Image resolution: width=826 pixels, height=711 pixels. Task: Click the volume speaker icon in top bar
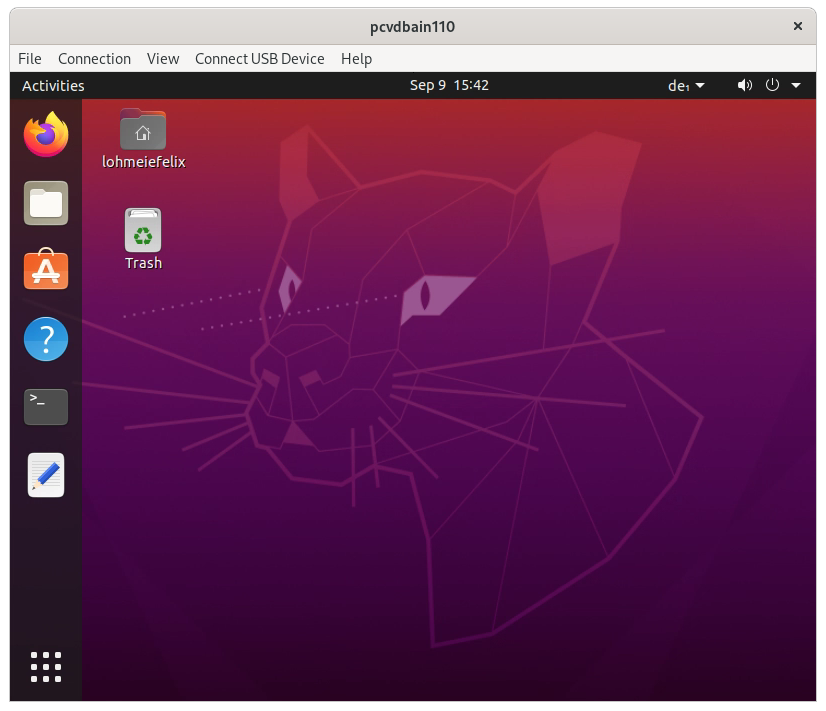pyautogui.click(x=744, y=85)
